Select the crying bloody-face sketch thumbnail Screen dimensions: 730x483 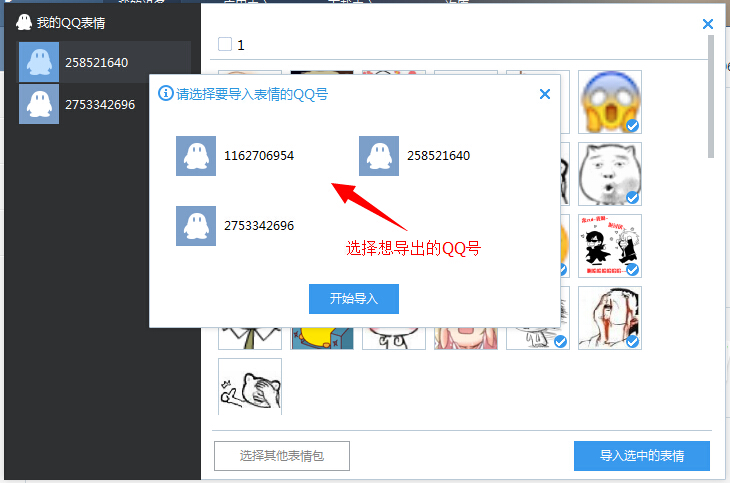click(610, 318)
